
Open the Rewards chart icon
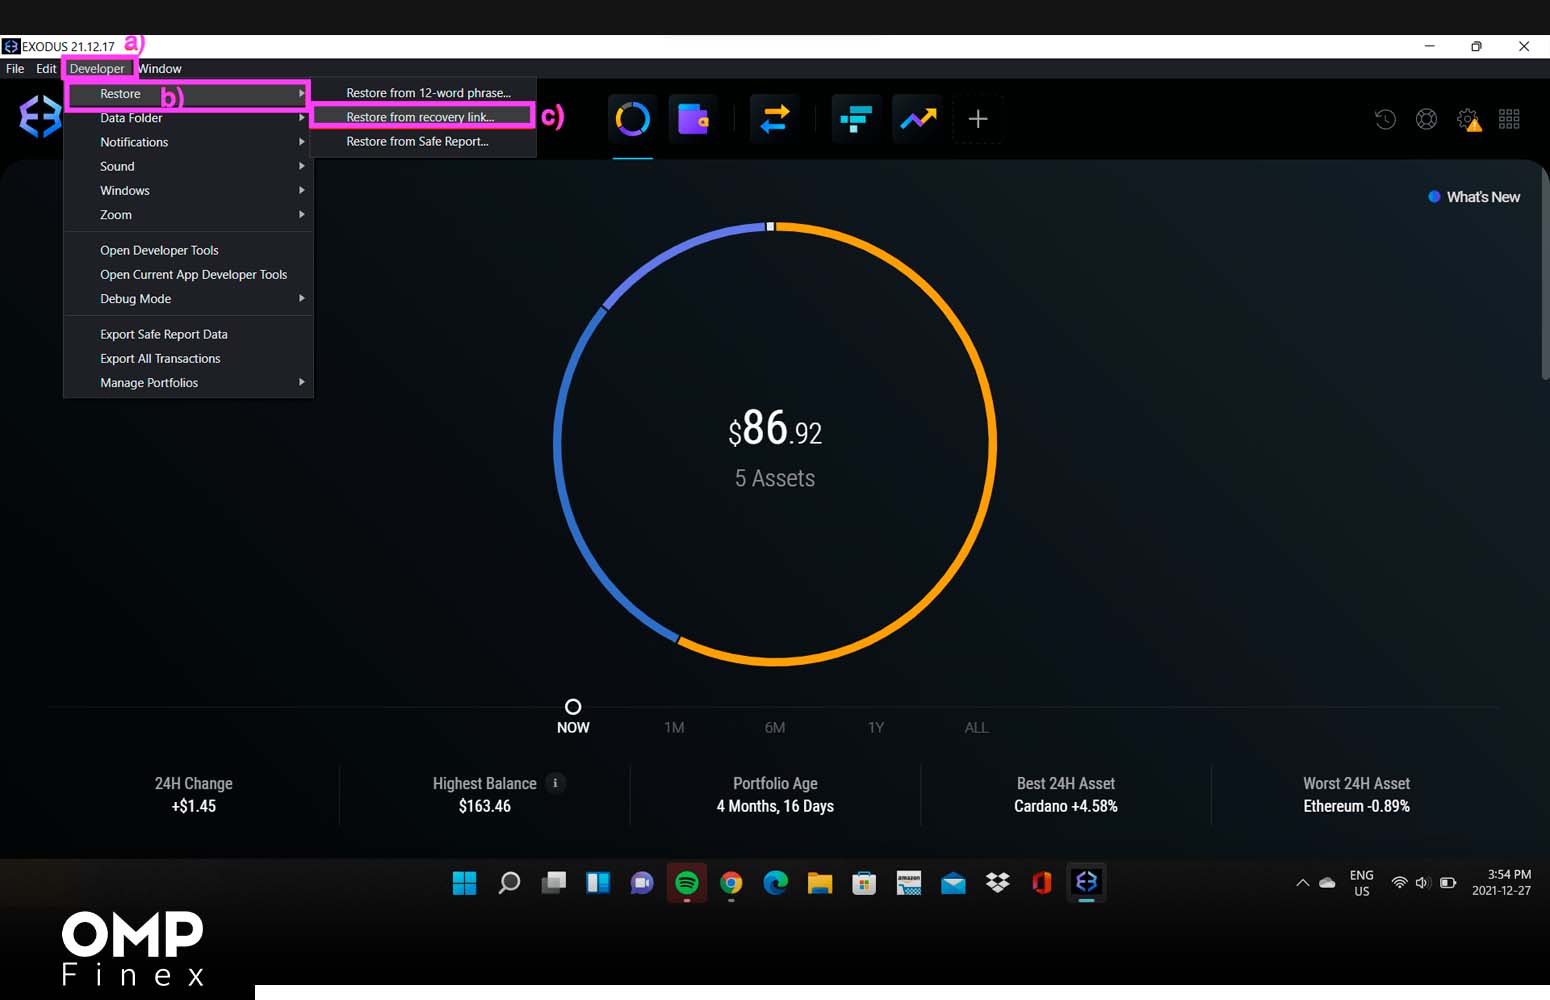[x=918, y=119]
